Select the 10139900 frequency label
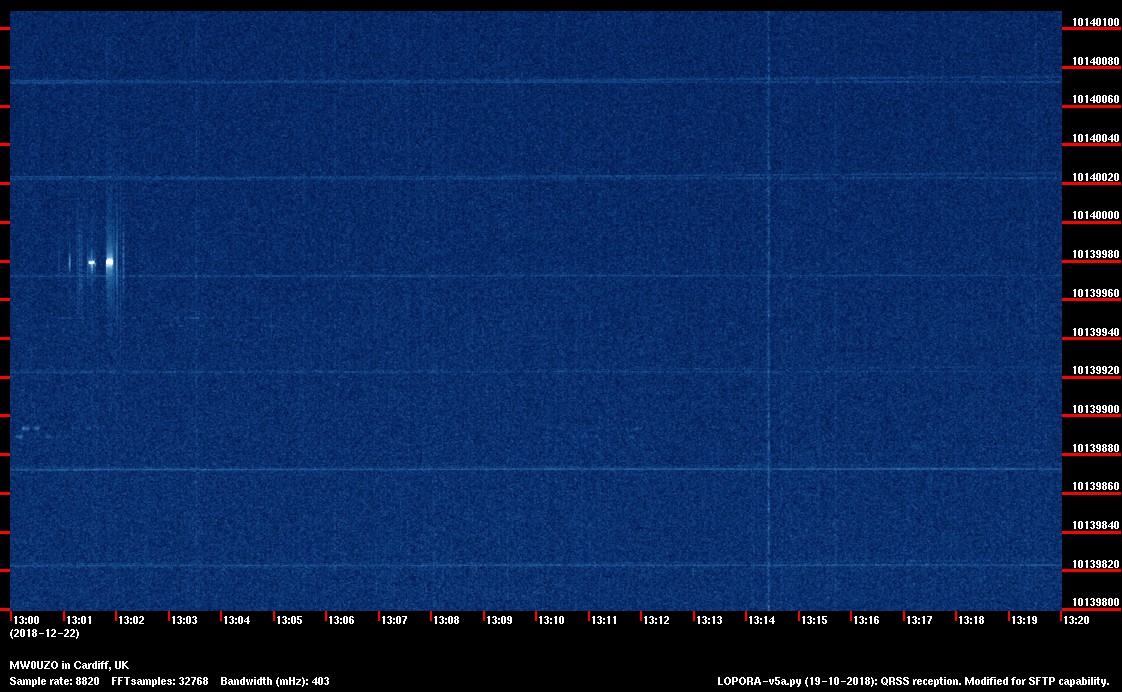The width and height of the screenshot is (1122, 692). coord(1095,409)
